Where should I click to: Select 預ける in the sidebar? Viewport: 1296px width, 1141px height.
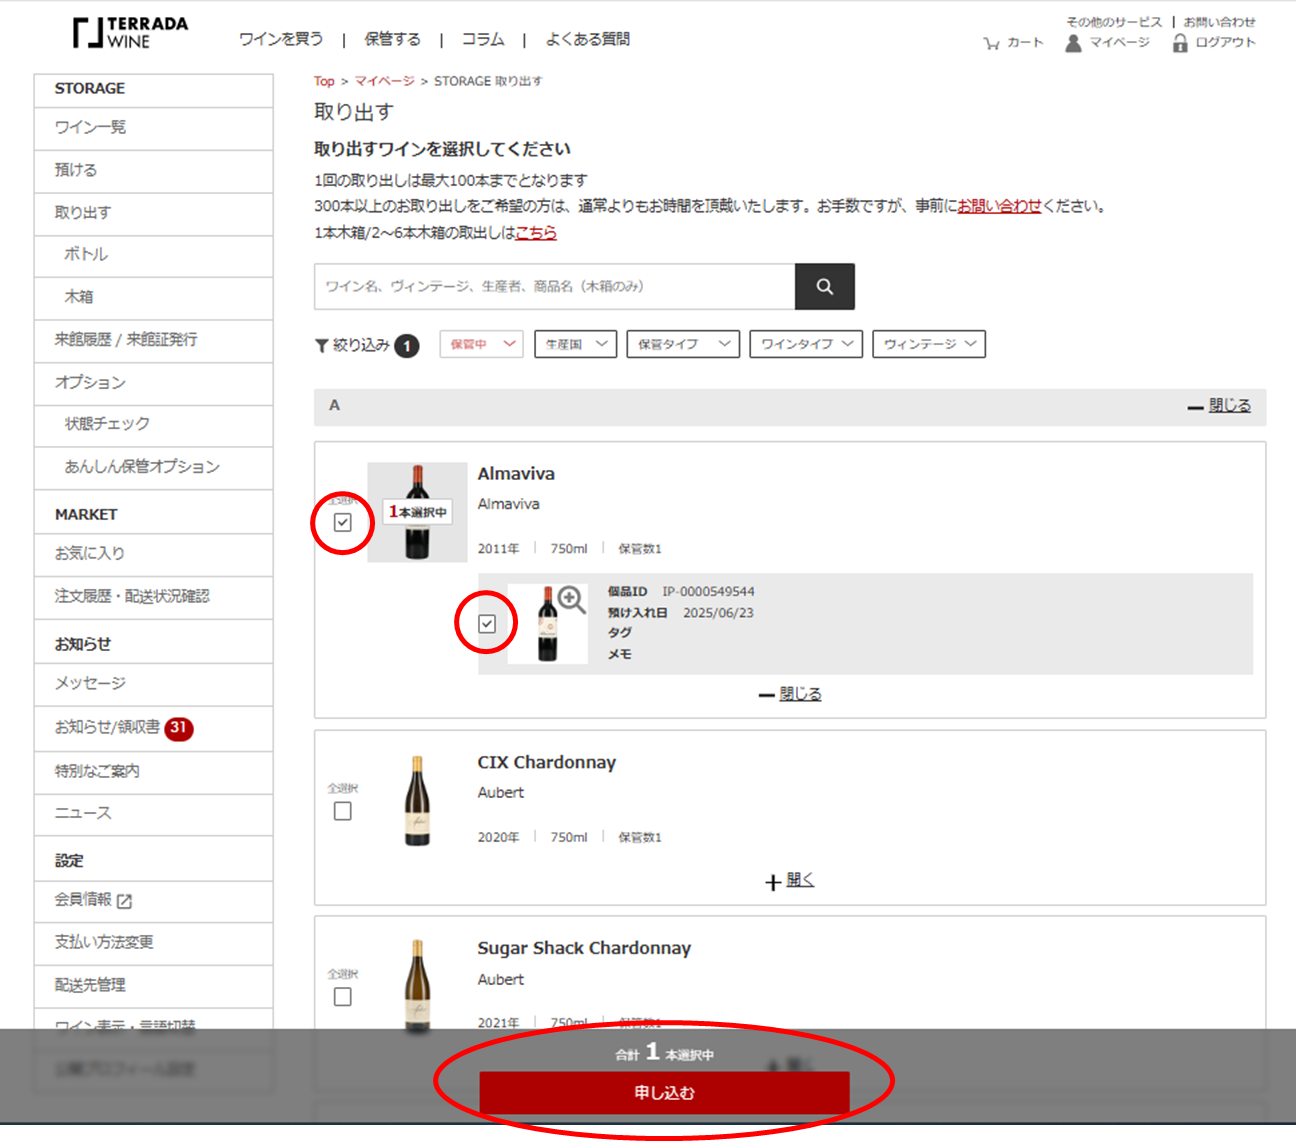[x=153, y=171]
